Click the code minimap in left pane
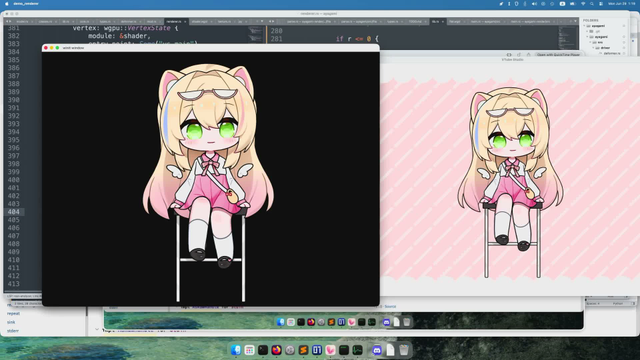The height and width of the screenshot is (360, 640). coord(256,35)
